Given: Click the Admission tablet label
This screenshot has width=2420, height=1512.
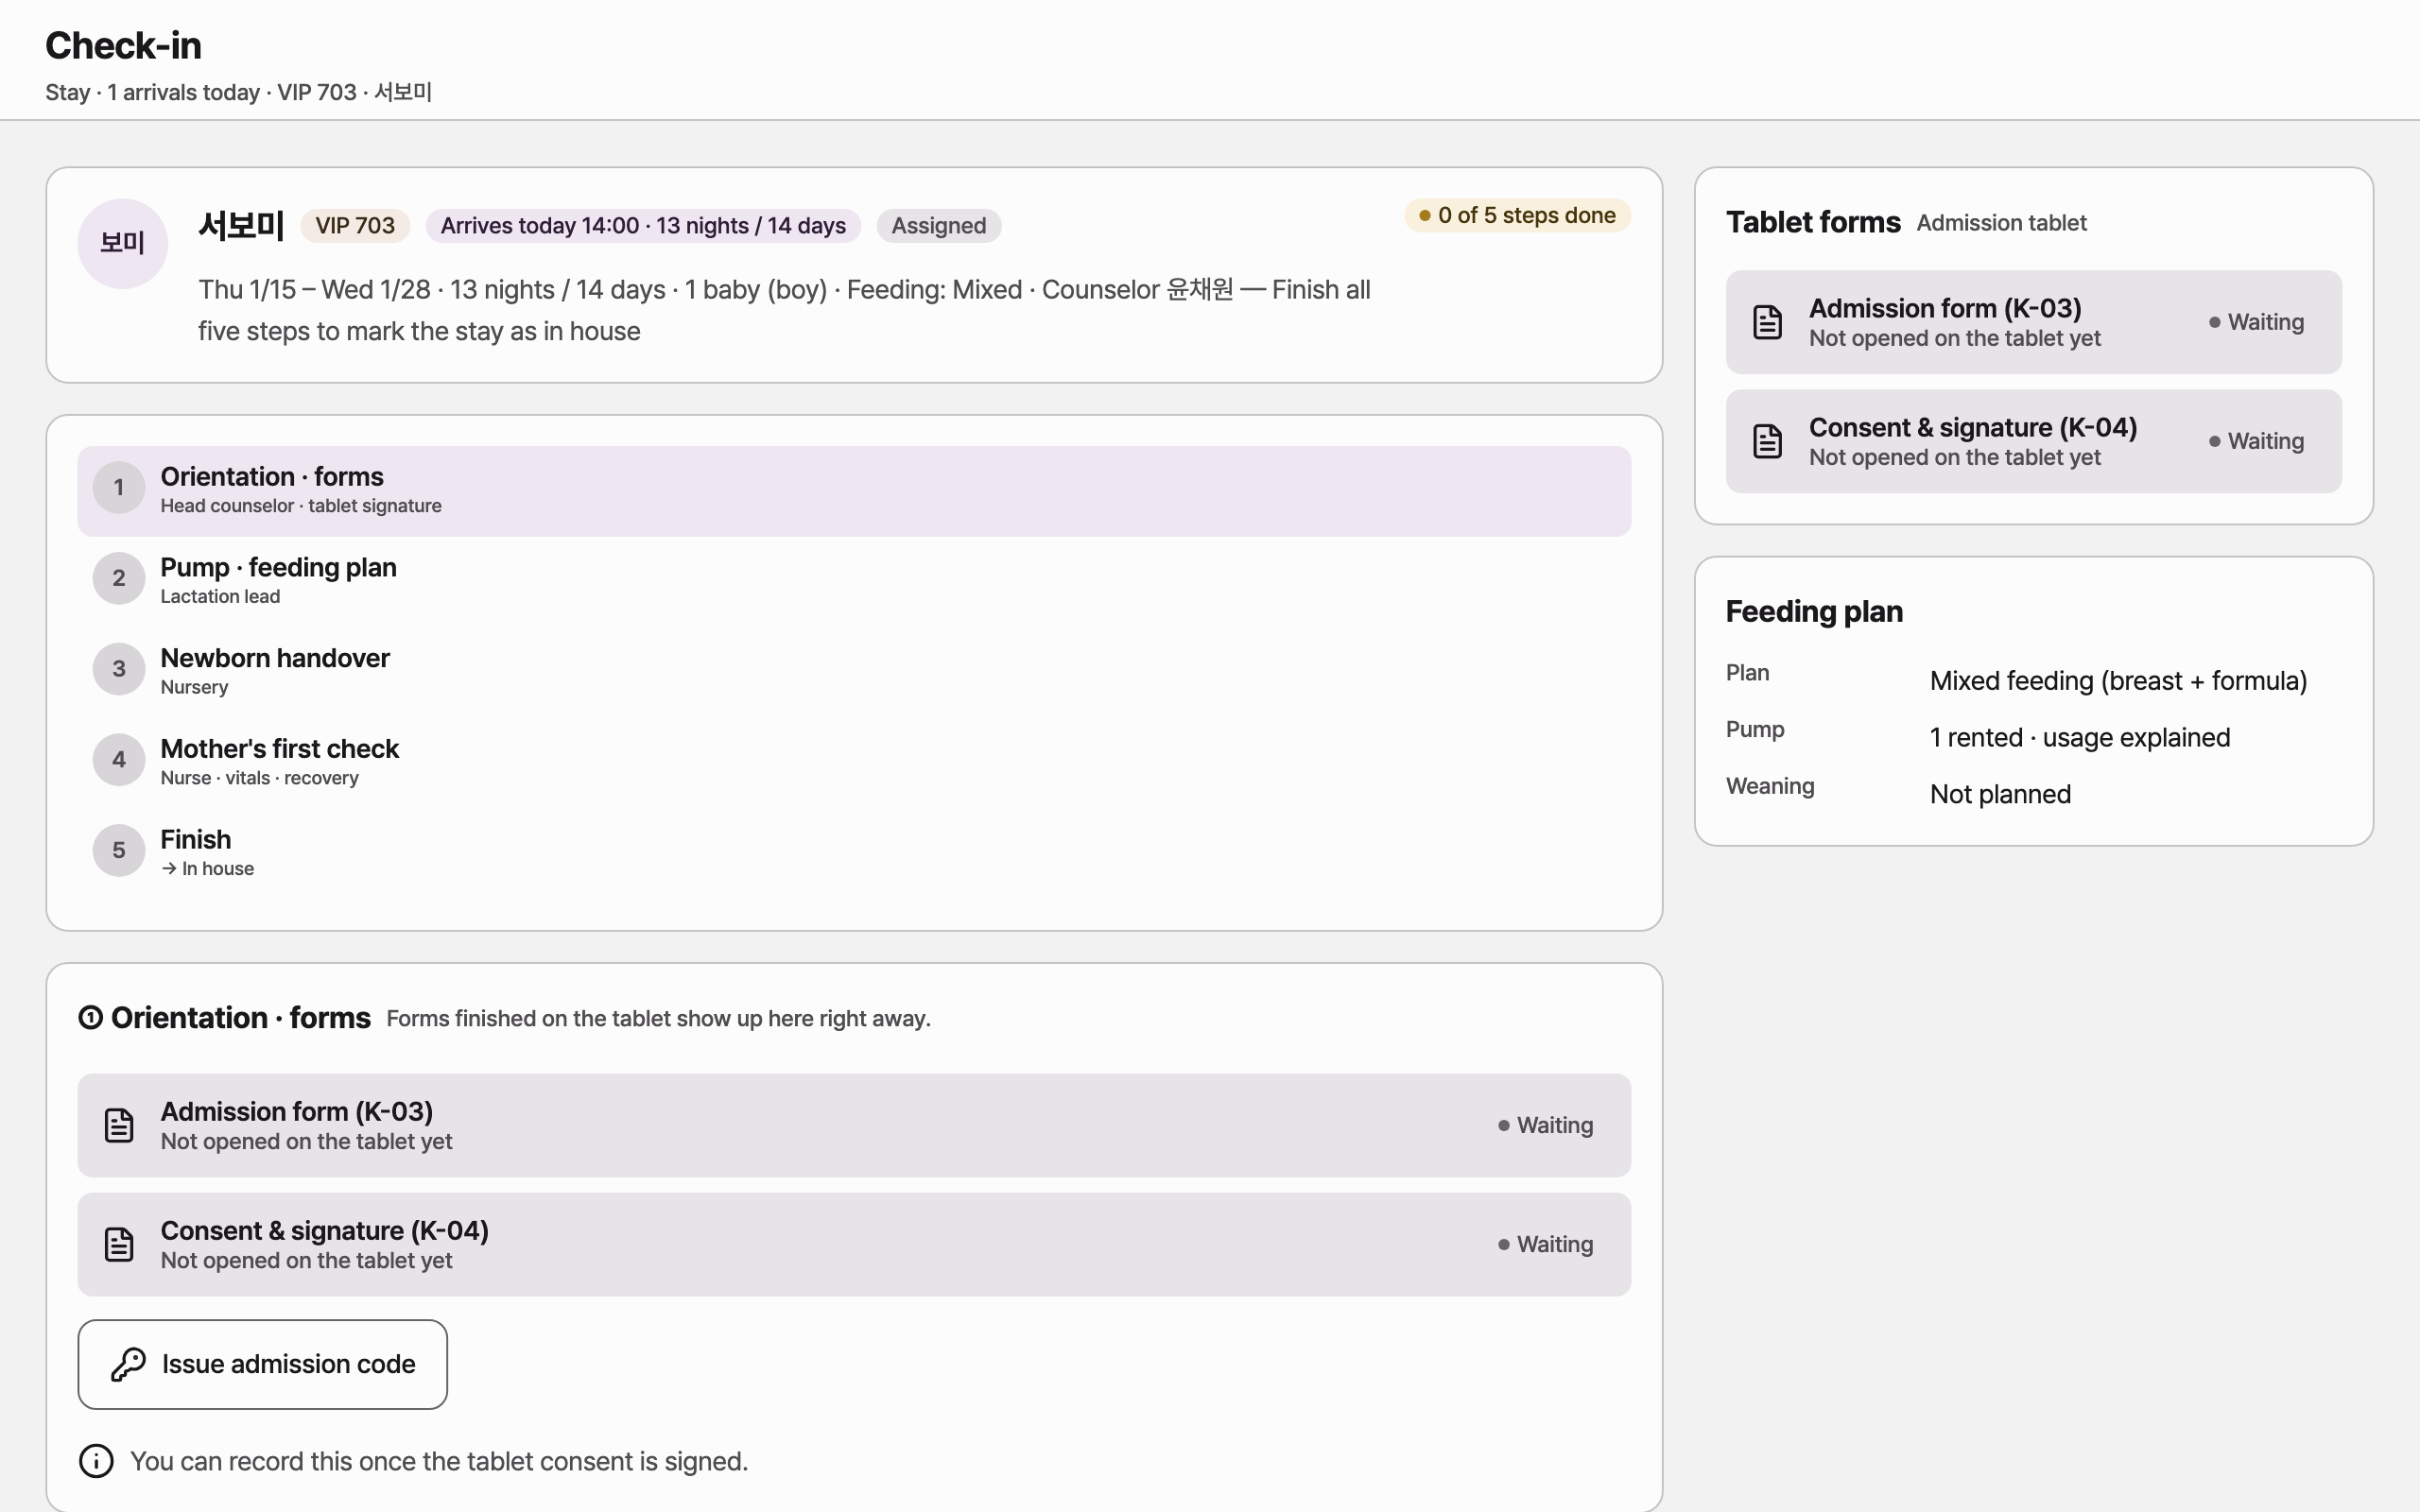Looking at the screenshot, I should (x=2001, y=223).
